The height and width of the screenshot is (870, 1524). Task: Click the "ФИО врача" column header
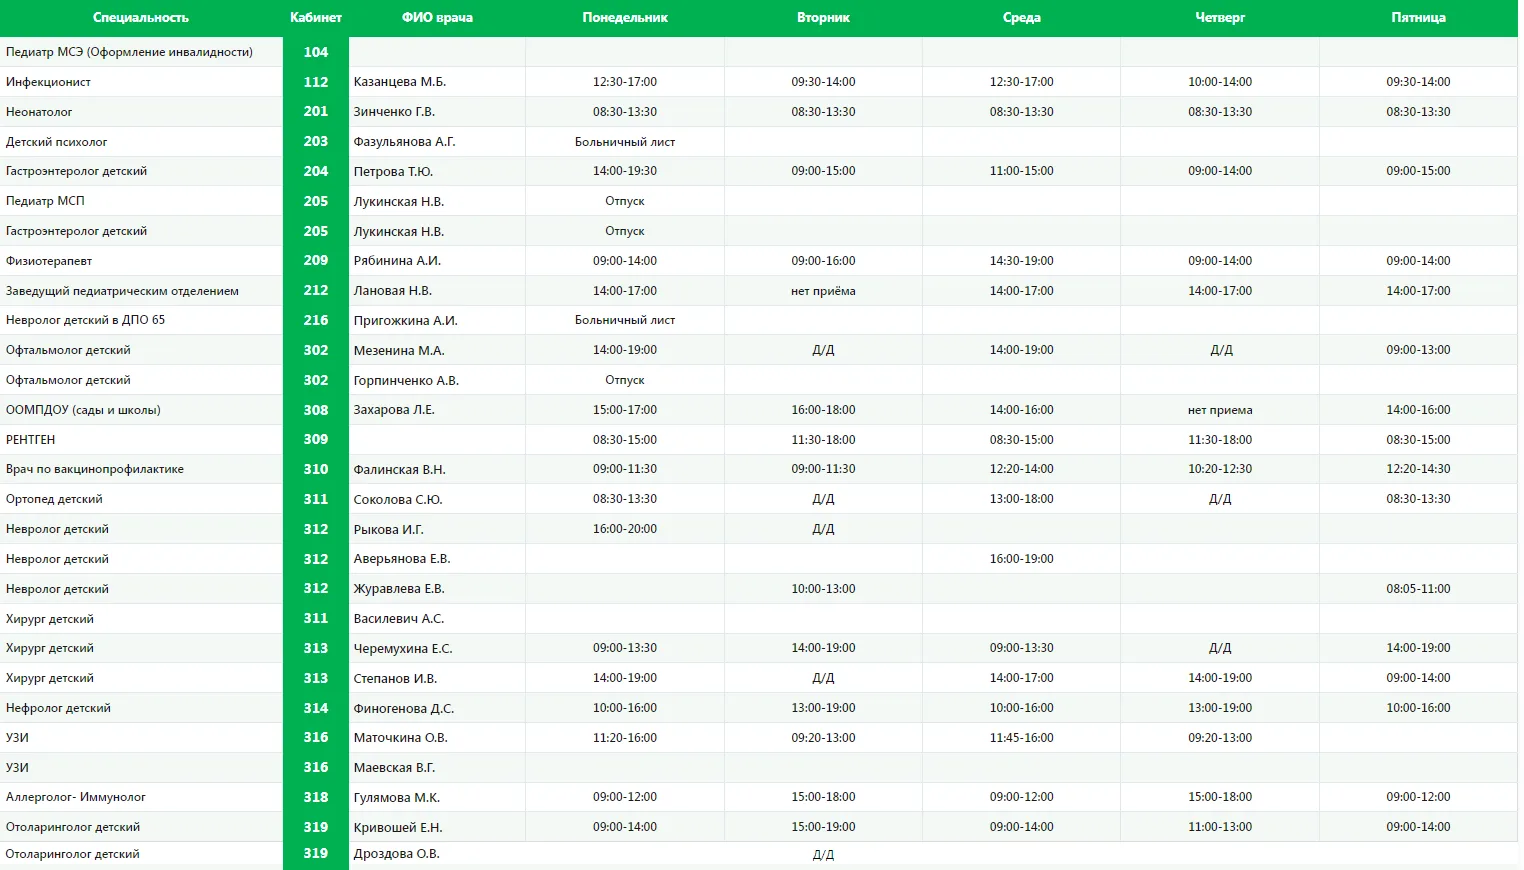point(437,18)
